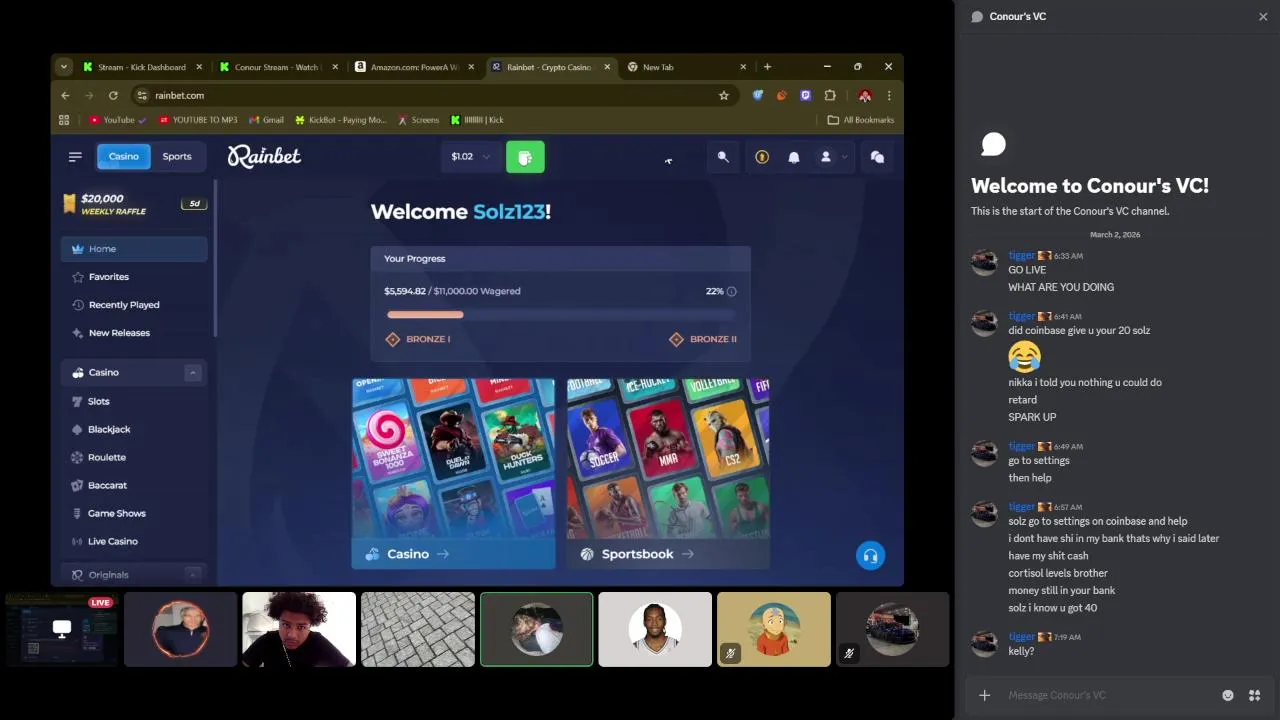1280x720 pixels.
Task: Go back in the browser
Action: [65, 95]
